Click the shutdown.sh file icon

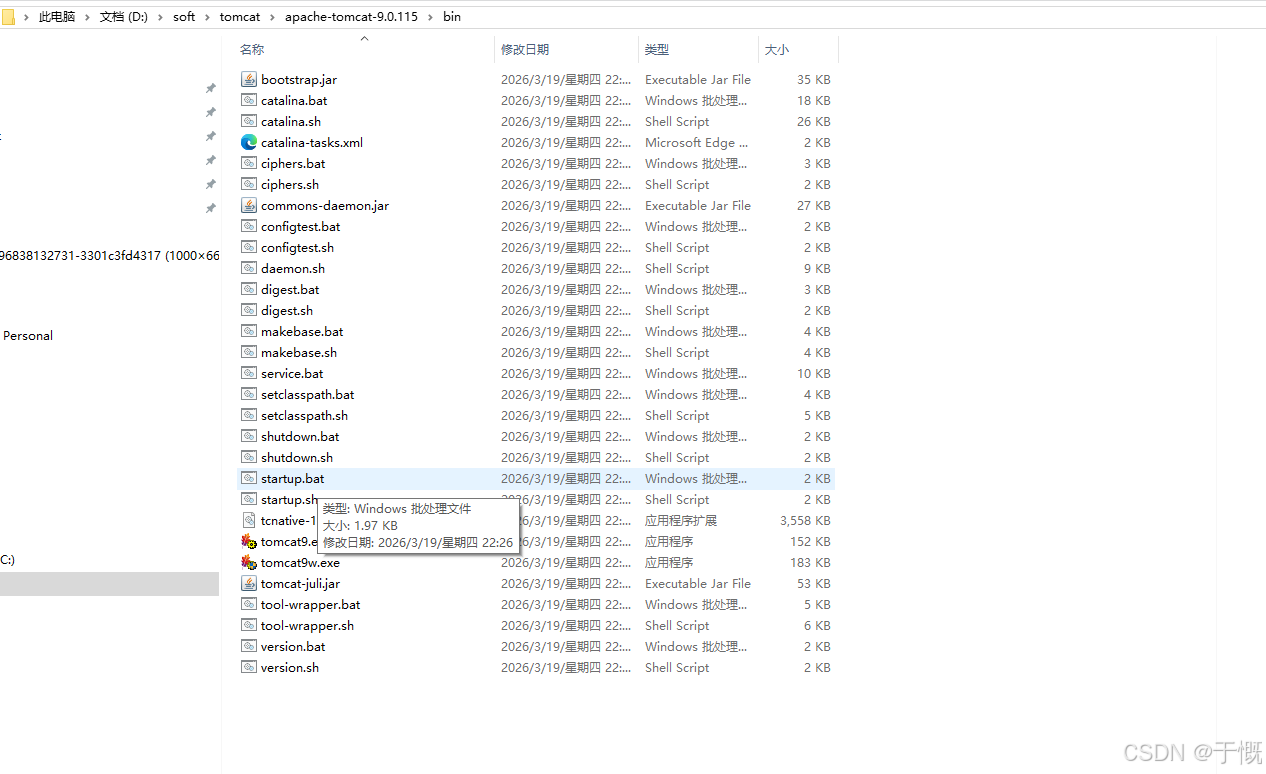(x=249, y=457)
